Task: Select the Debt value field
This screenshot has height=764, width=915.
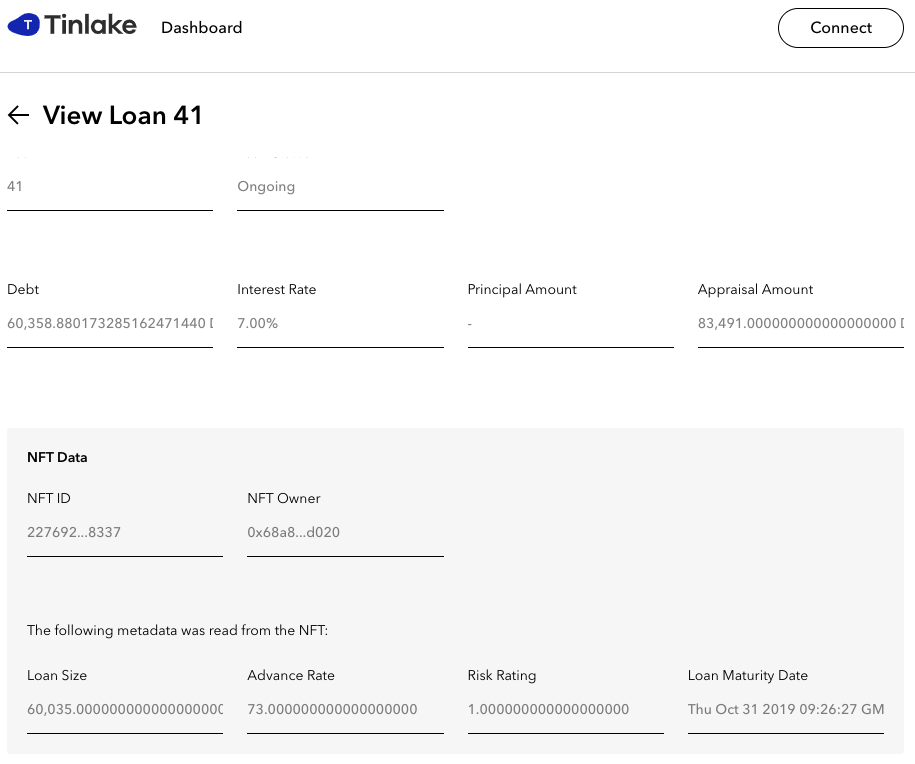Action: coord(110,323)
